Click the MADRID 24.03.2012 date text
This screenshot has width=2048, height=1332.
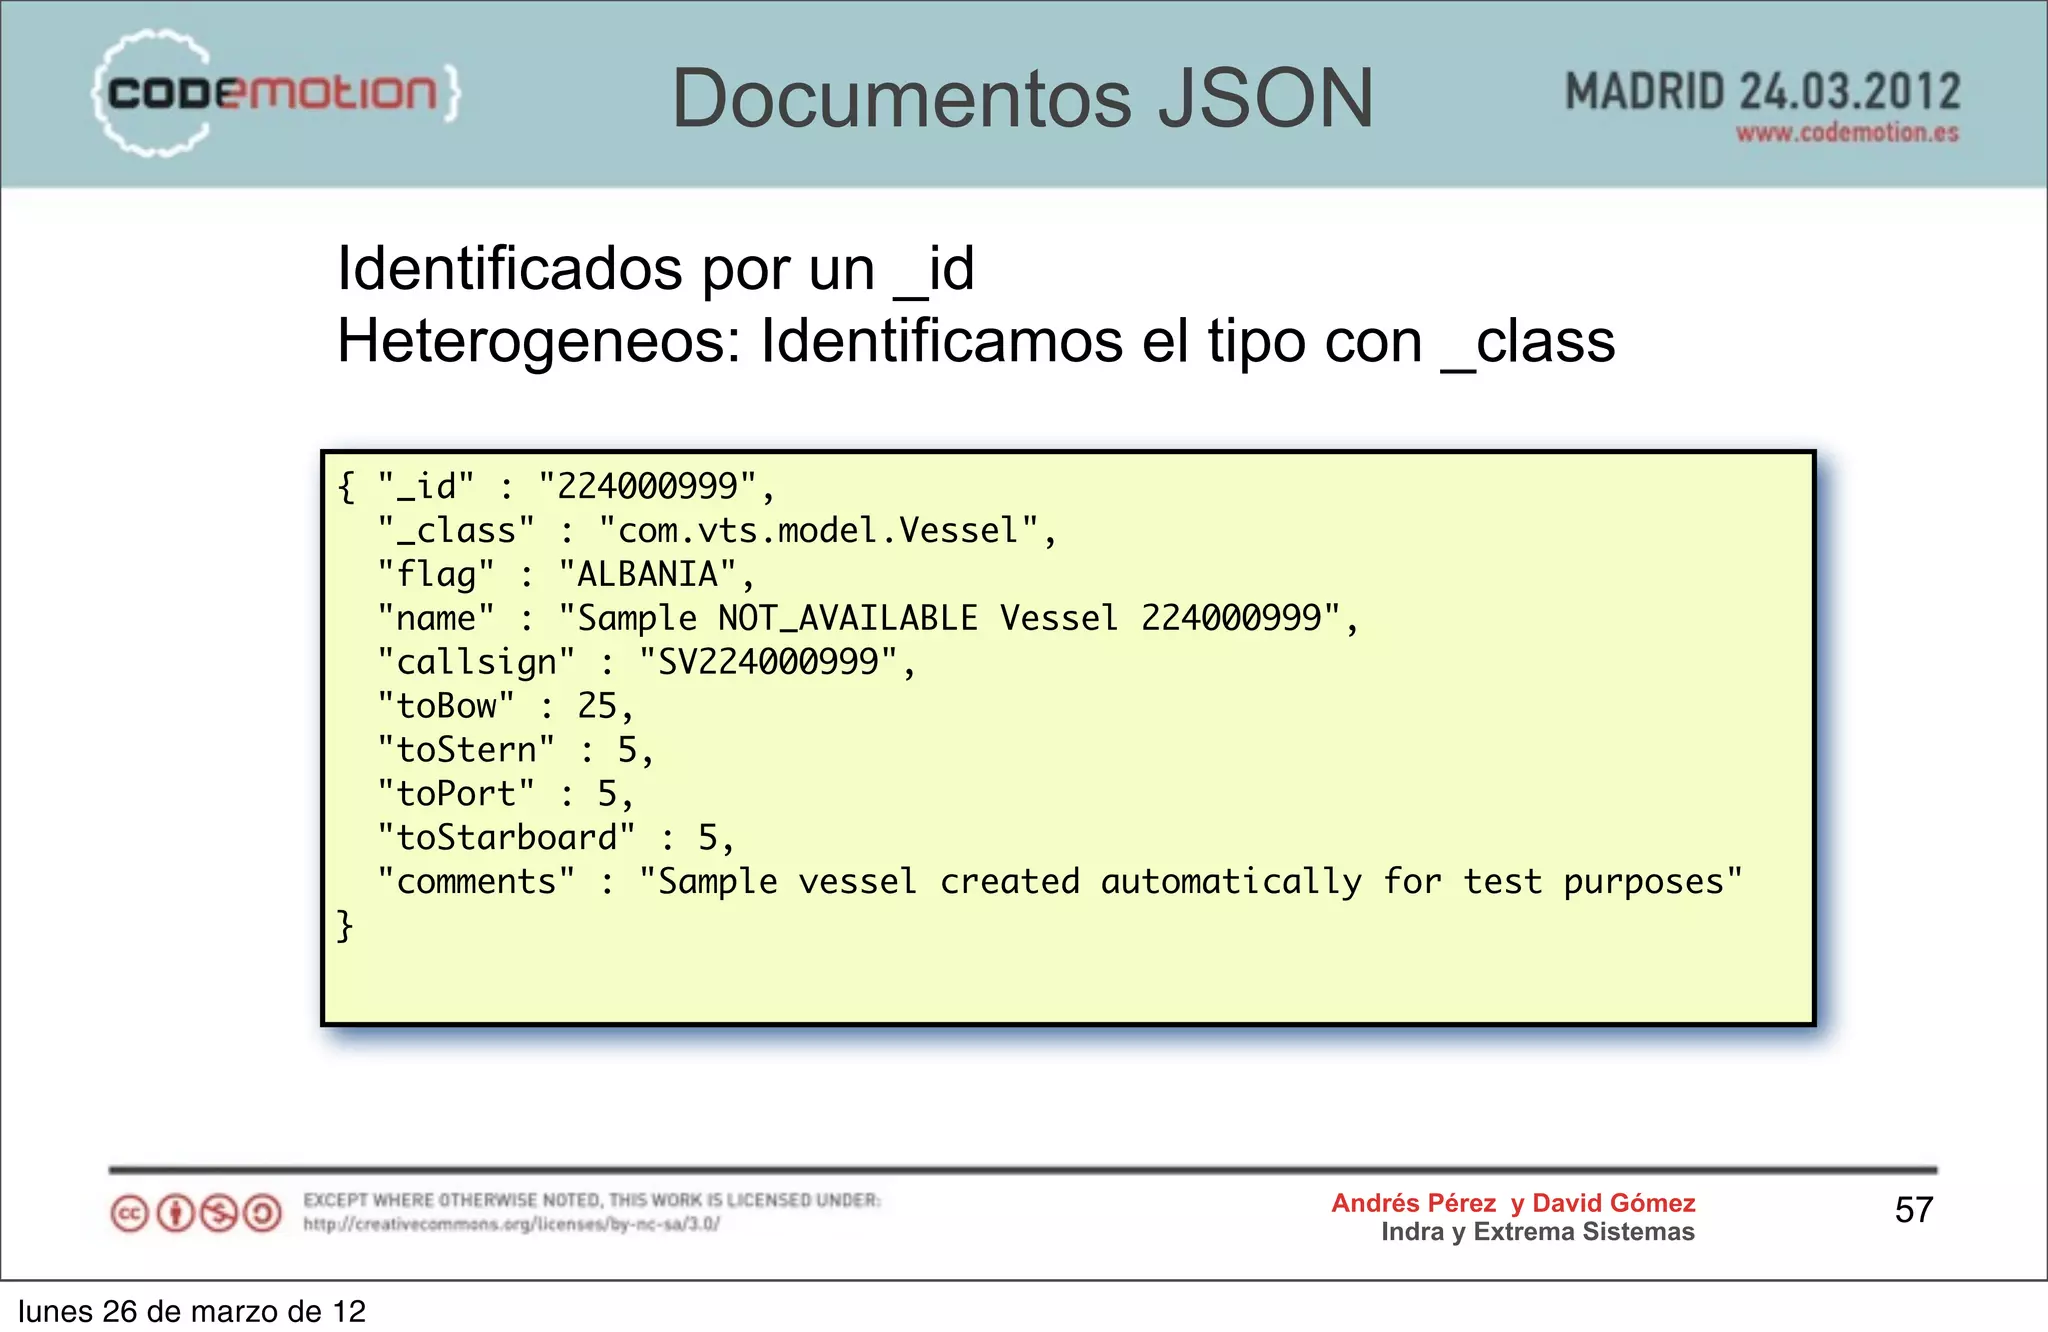1762,92
